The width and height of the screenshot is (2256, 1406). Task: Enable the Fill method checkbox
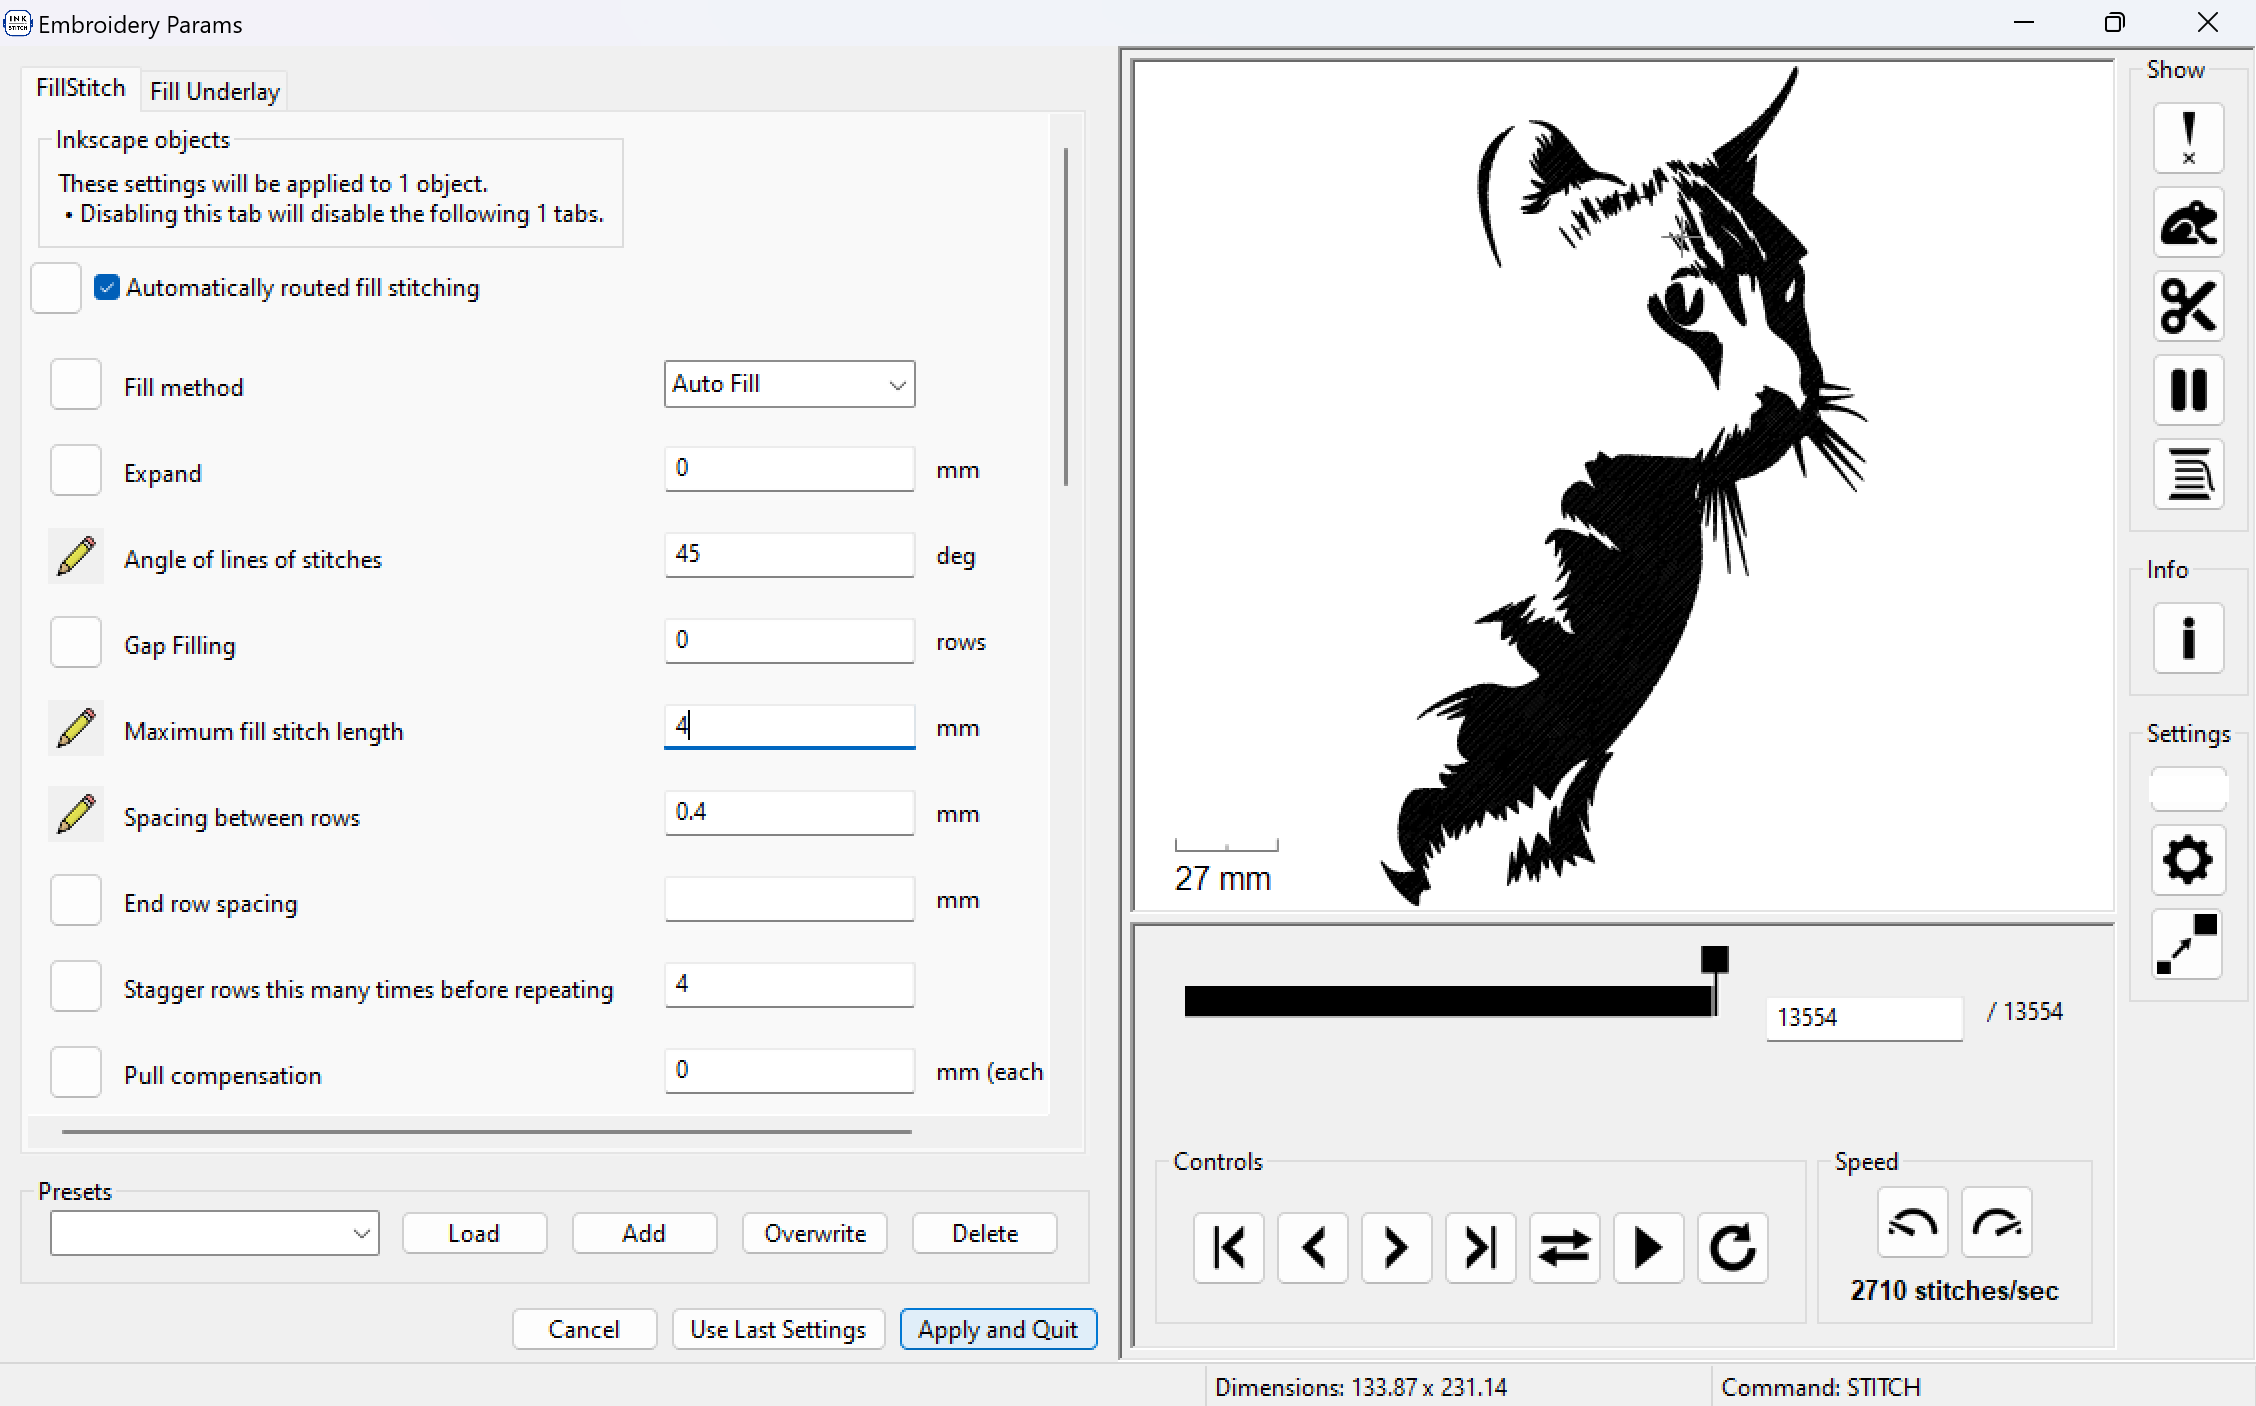(74, 384)
